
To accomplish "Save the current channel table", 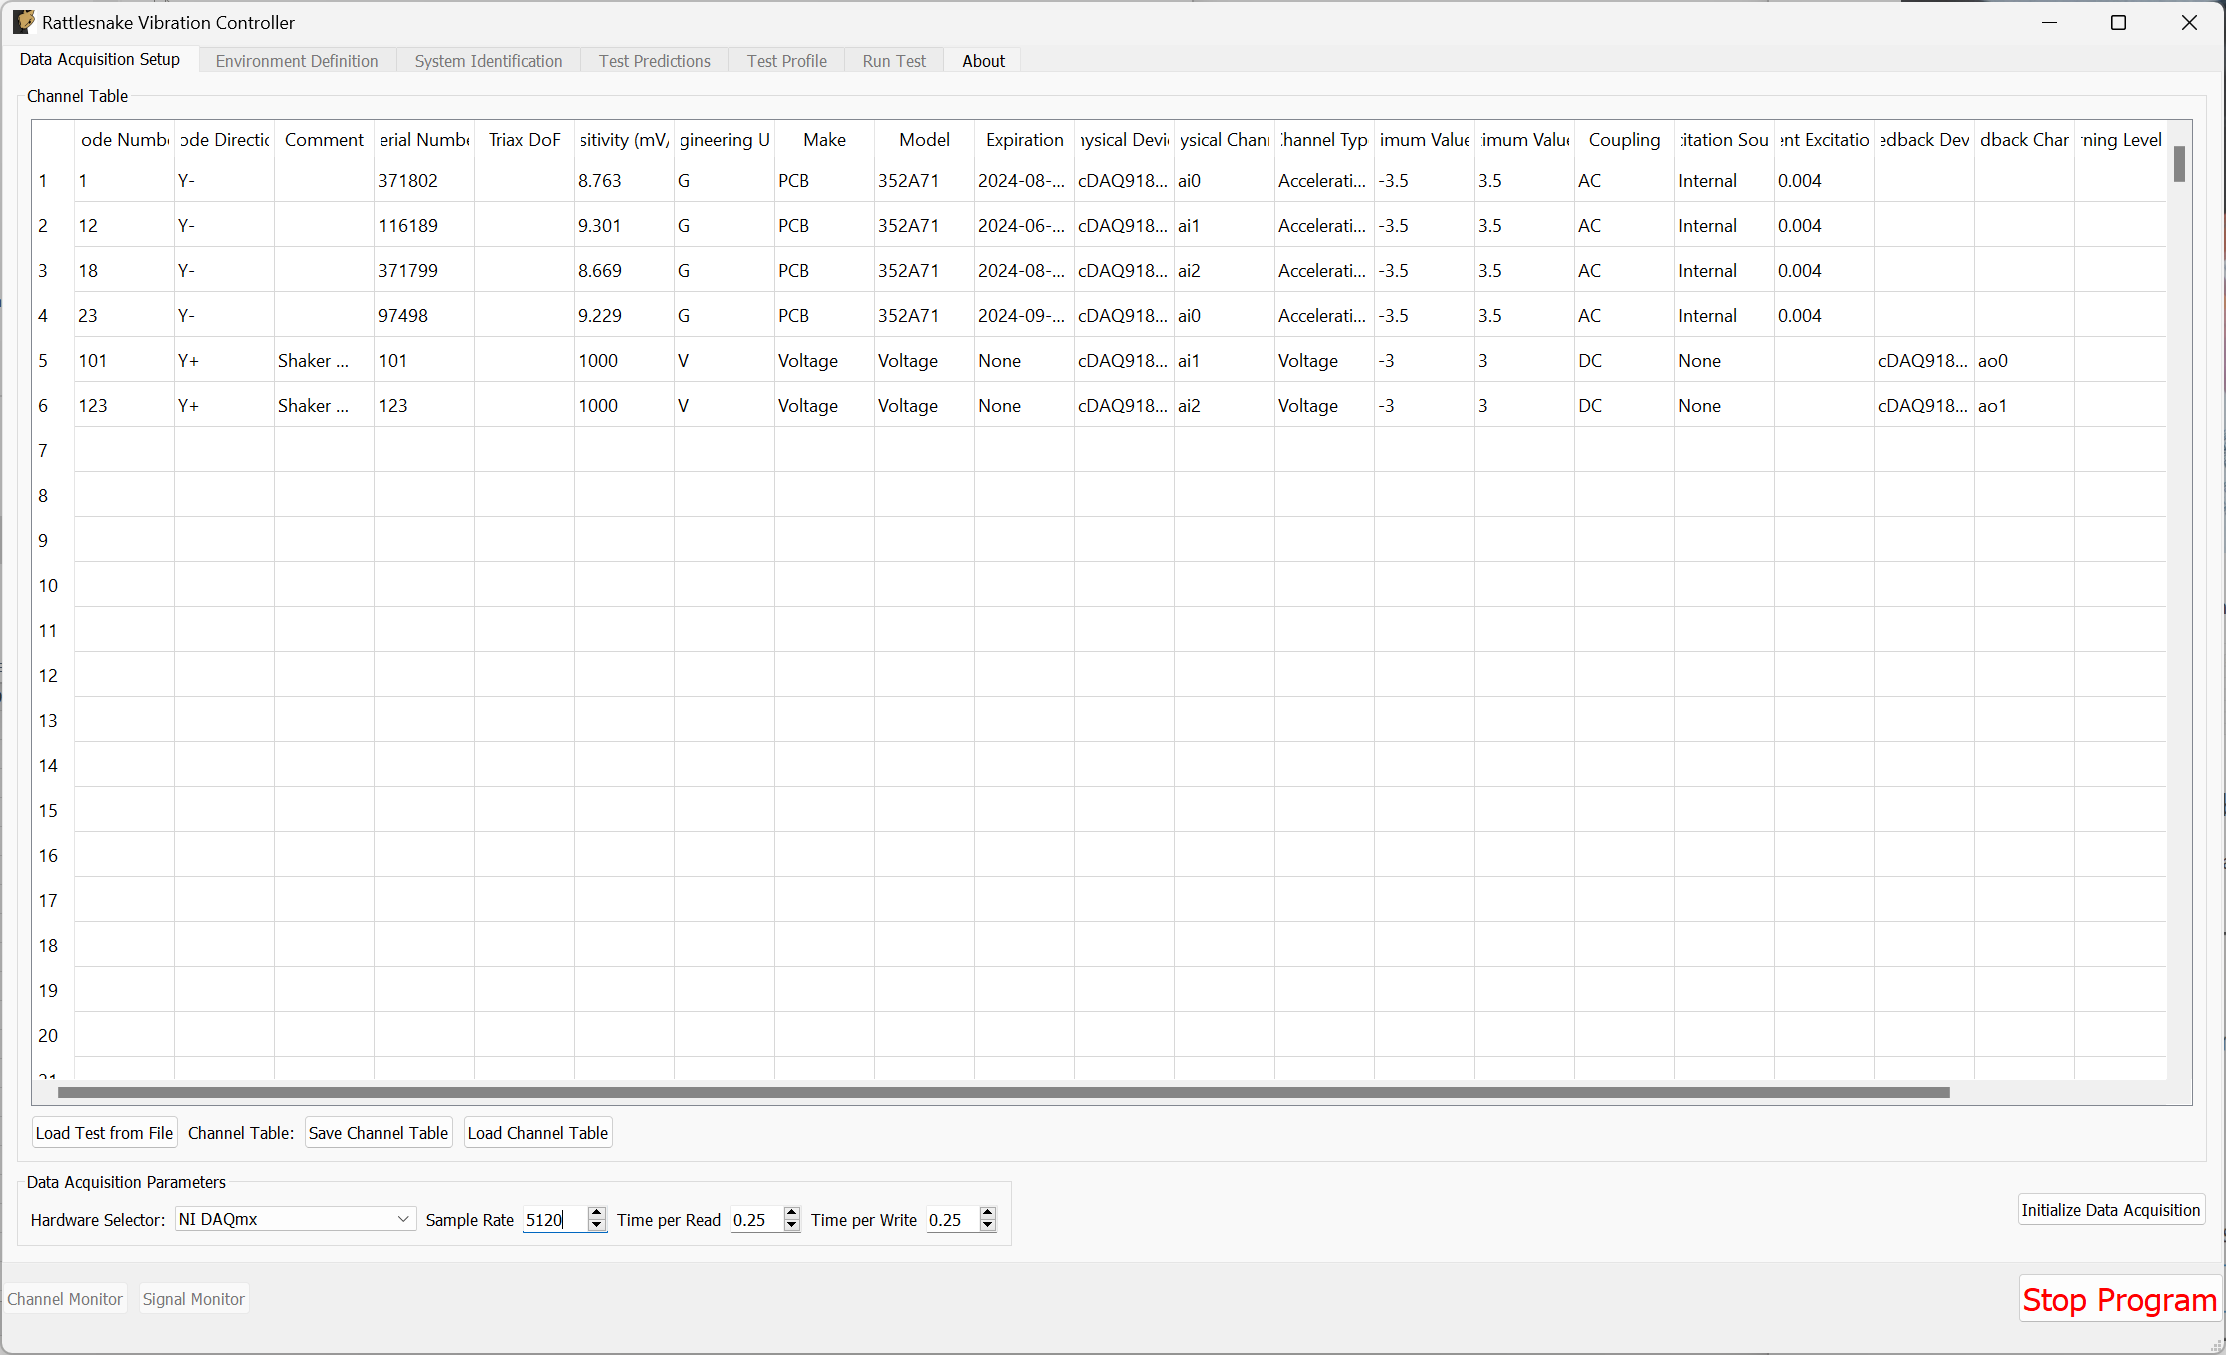I will tap(378, 1132).
